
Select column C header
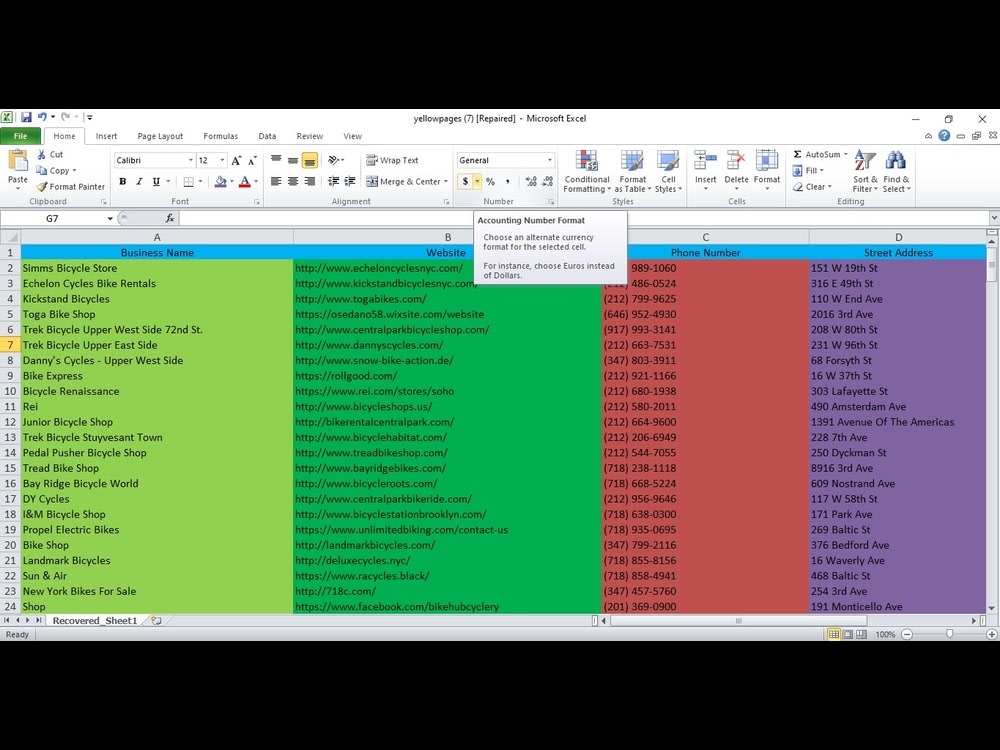(x=705, y=237)
